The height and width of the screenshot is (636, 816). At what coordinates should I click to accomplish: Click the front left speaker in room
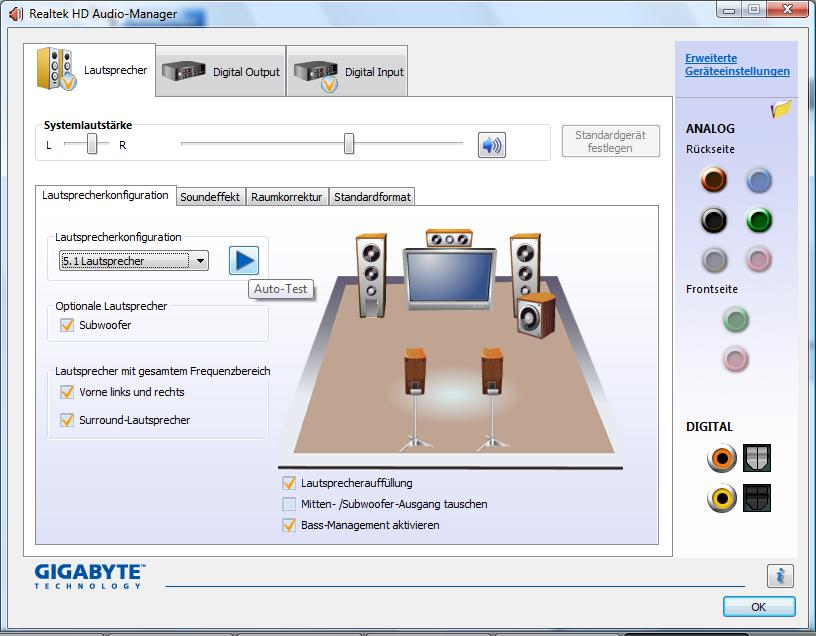[371, 275]
